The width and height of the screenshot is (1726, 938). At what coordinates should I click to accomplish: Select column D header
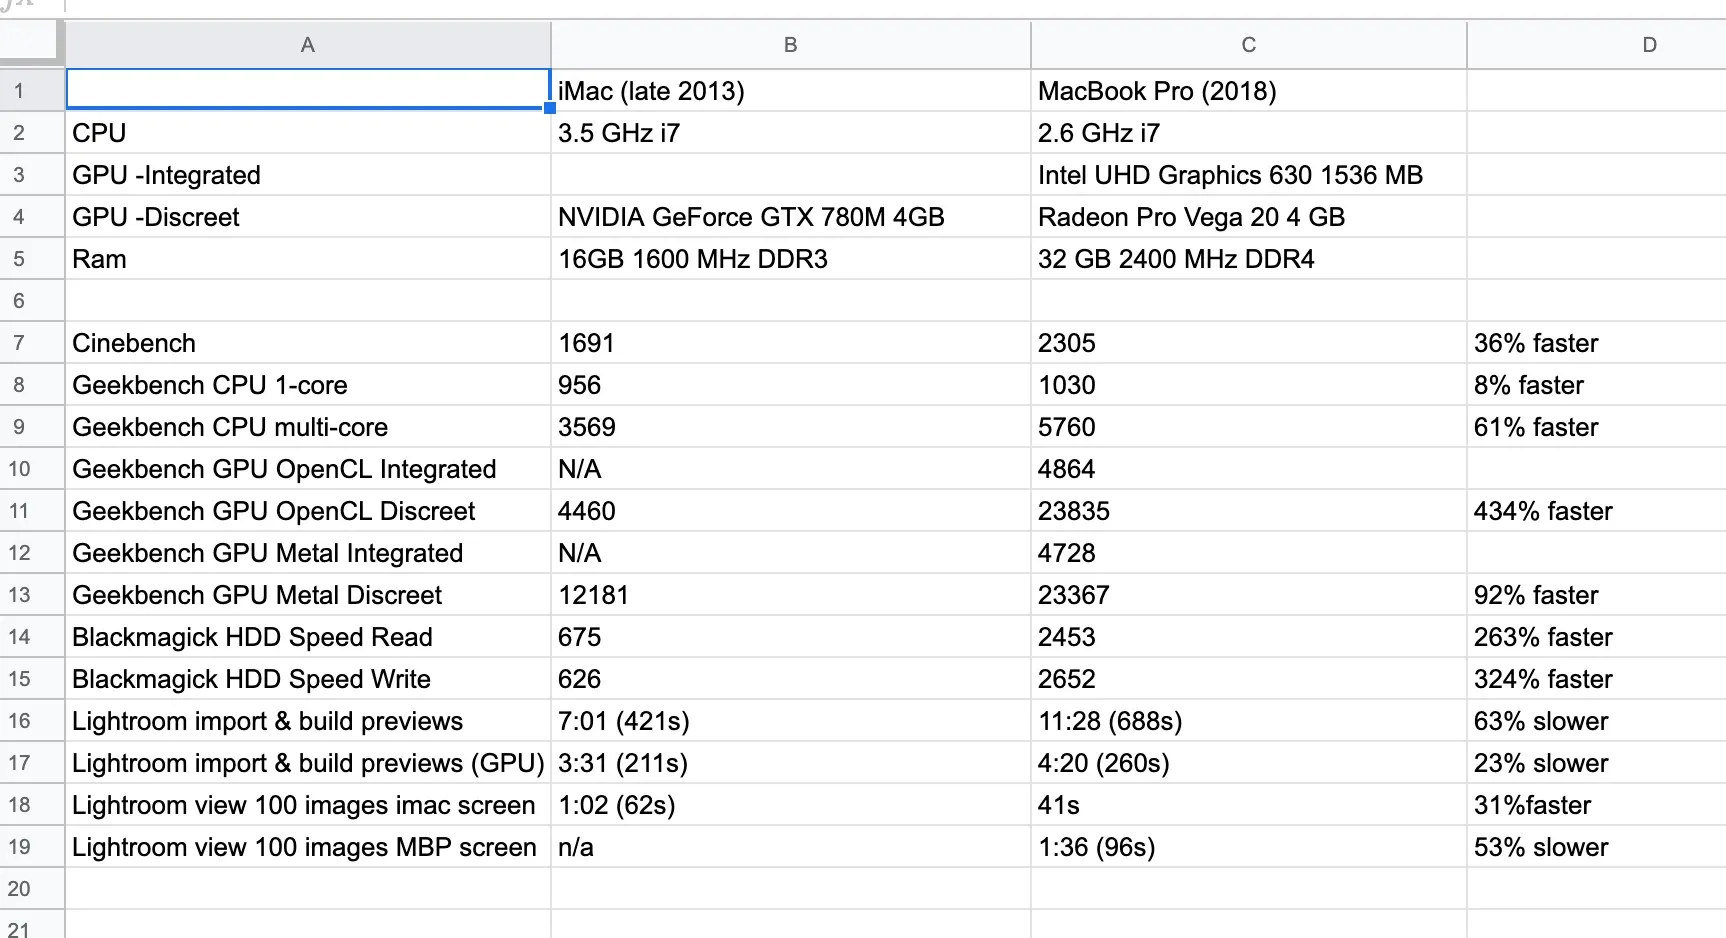pyautogui.click(x=1648, y=44)
